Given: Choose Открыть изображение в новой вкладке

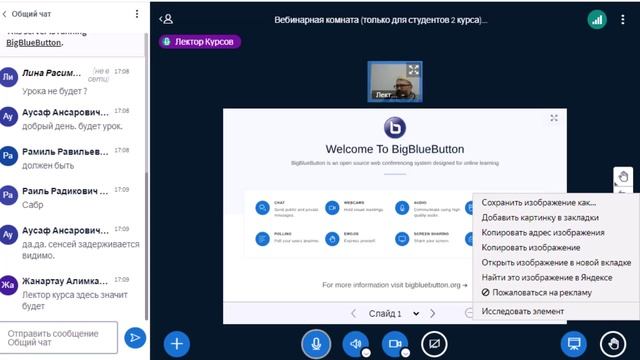Looking at the screenshot, I should tap(556, 262).
